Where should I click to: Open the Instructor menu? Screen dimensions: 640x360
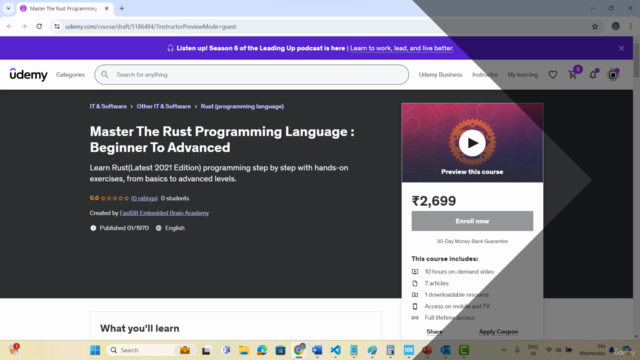(485, 75)
